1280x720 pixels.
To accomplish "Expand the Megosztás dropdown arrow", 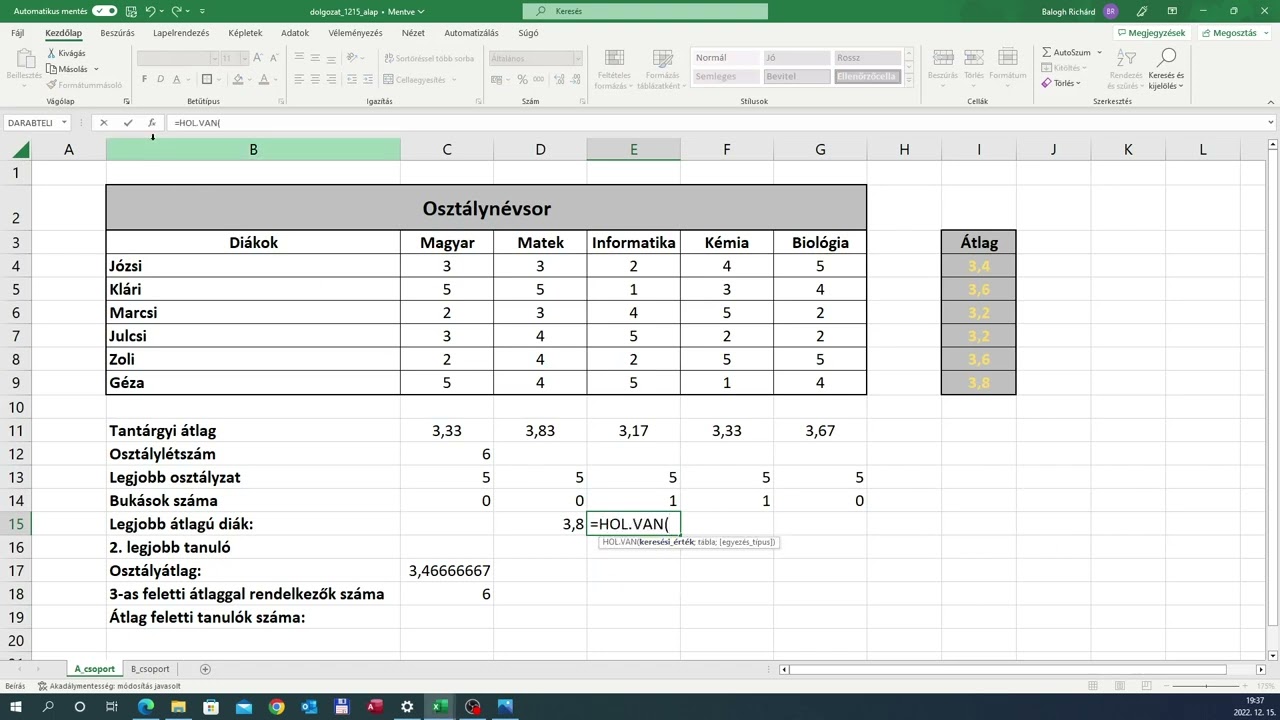I will (x=1265, y=33).
